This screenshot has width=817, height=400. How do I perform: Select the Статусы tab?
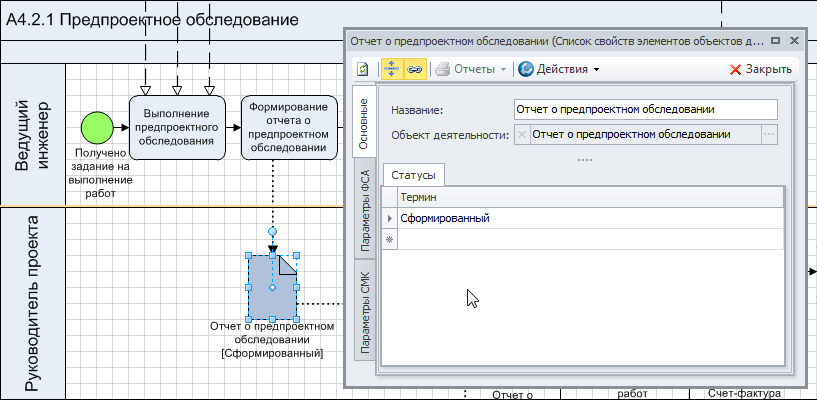tap(413, 175)
